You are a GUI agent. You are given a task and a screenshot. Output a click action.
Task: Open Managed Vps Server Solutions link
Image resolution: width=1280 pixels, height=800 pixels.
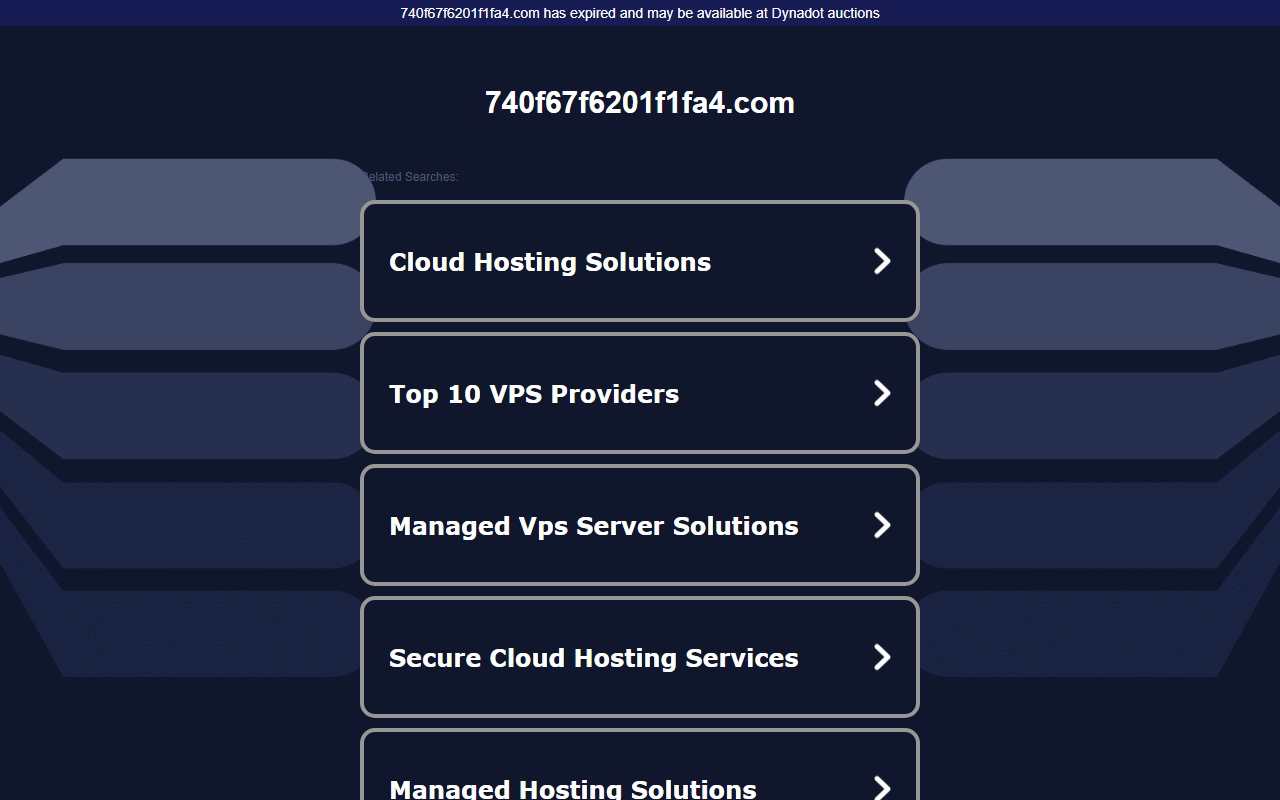(640, 525)
